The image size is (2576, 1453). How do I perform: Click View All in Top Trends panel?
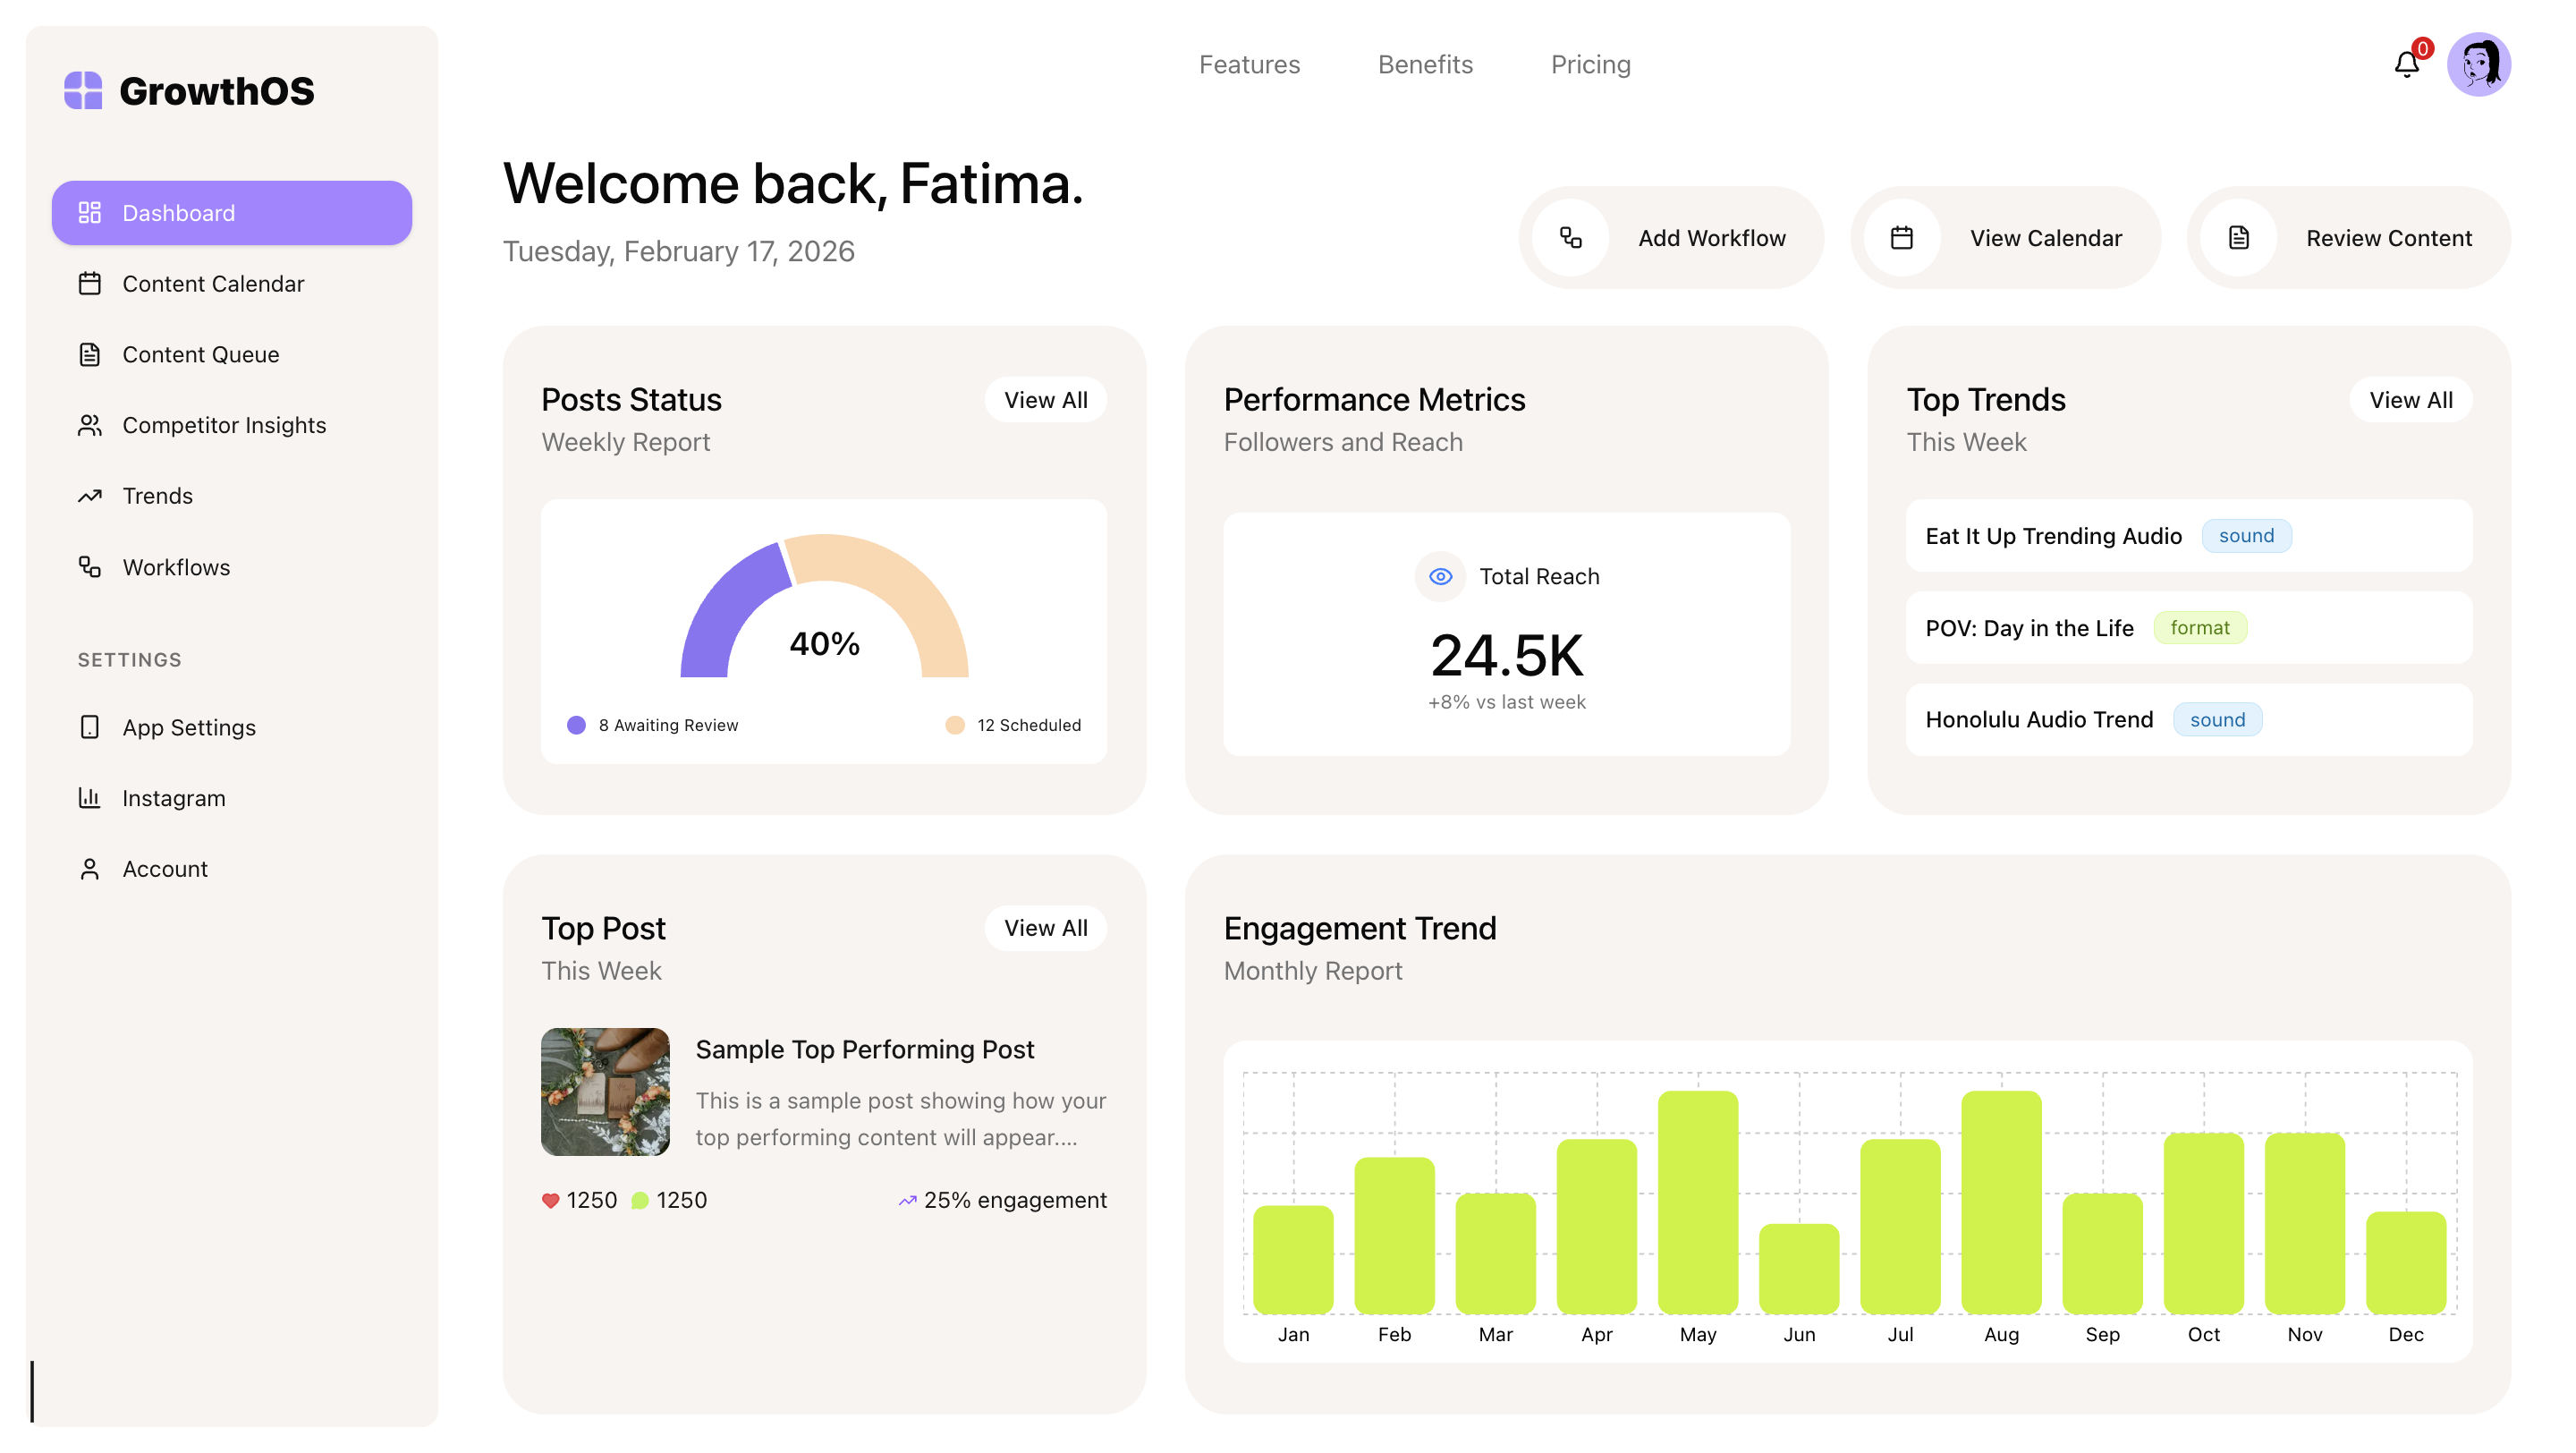[x=2411, y=399]
